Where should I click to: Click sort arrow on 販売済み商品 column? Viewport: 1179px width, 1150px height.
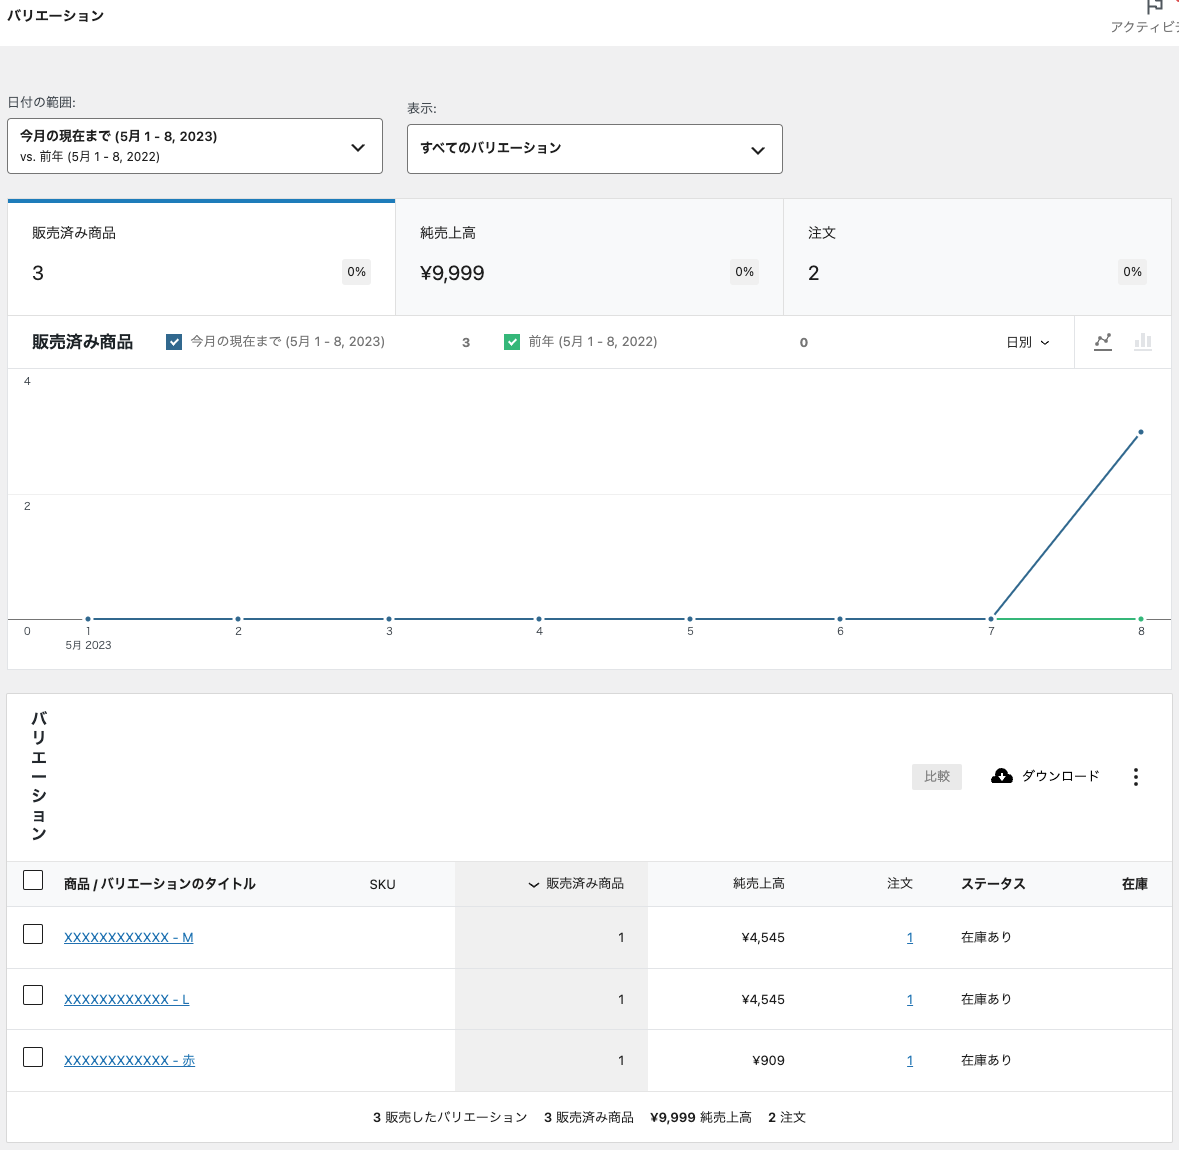click(534, 885)
